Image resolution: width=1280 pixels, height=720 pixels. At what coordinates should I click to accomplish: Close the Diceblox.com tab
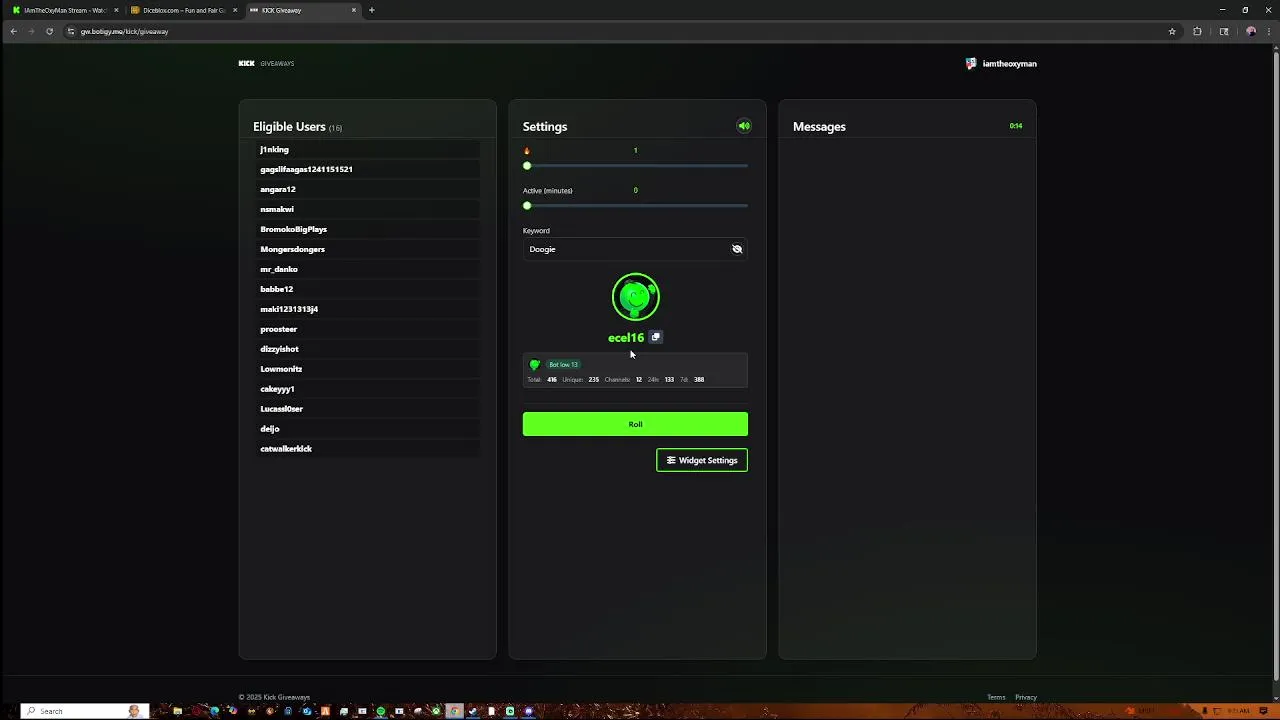point(235,10)
